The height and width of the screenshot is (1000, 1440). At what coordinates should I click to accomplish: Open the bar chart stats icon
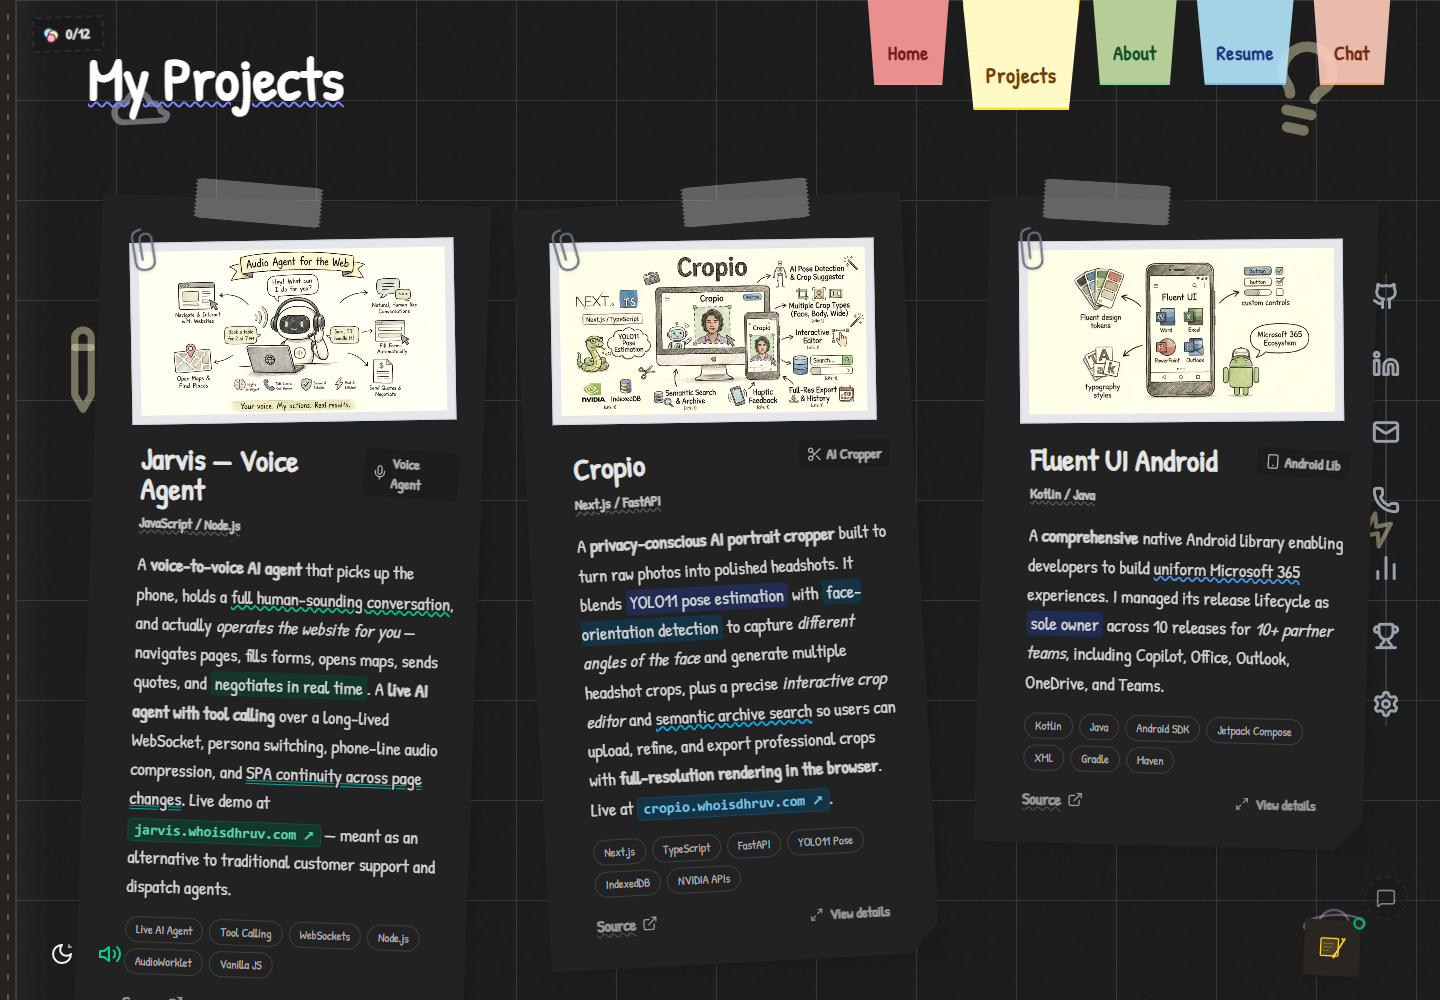(1386, 568)
